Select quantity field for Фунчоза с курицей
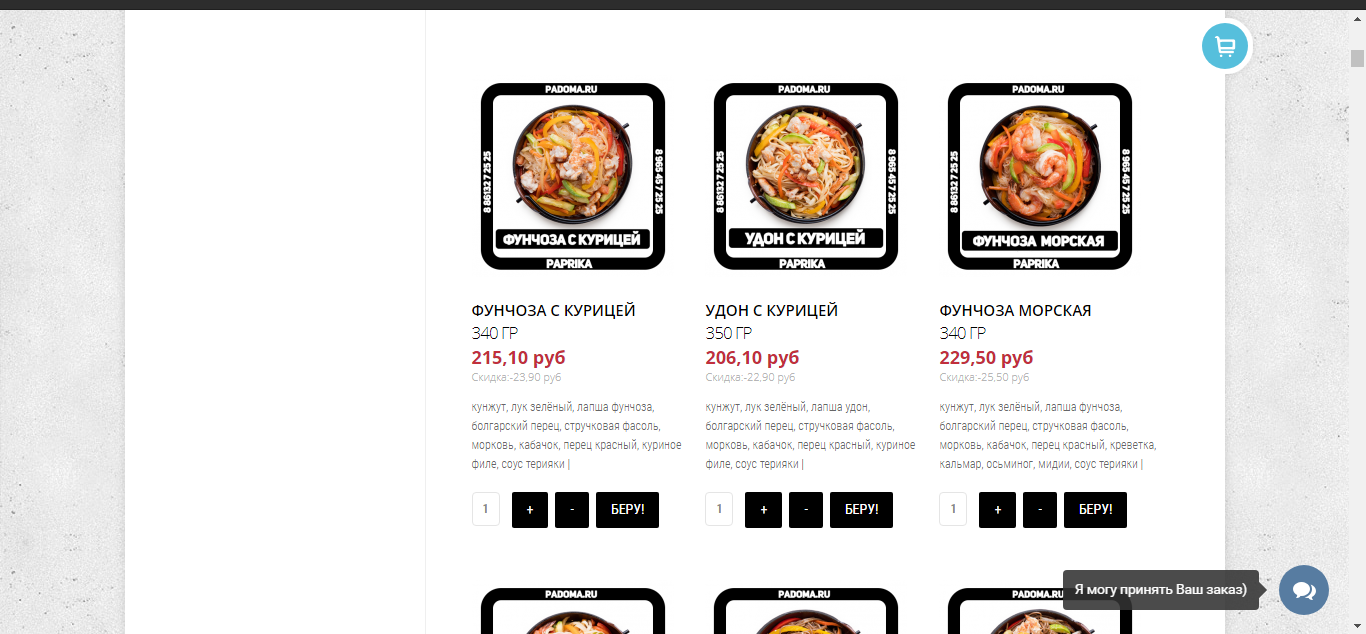The width and height of the screenshot is (1366, 634). [x=486, y=509]
